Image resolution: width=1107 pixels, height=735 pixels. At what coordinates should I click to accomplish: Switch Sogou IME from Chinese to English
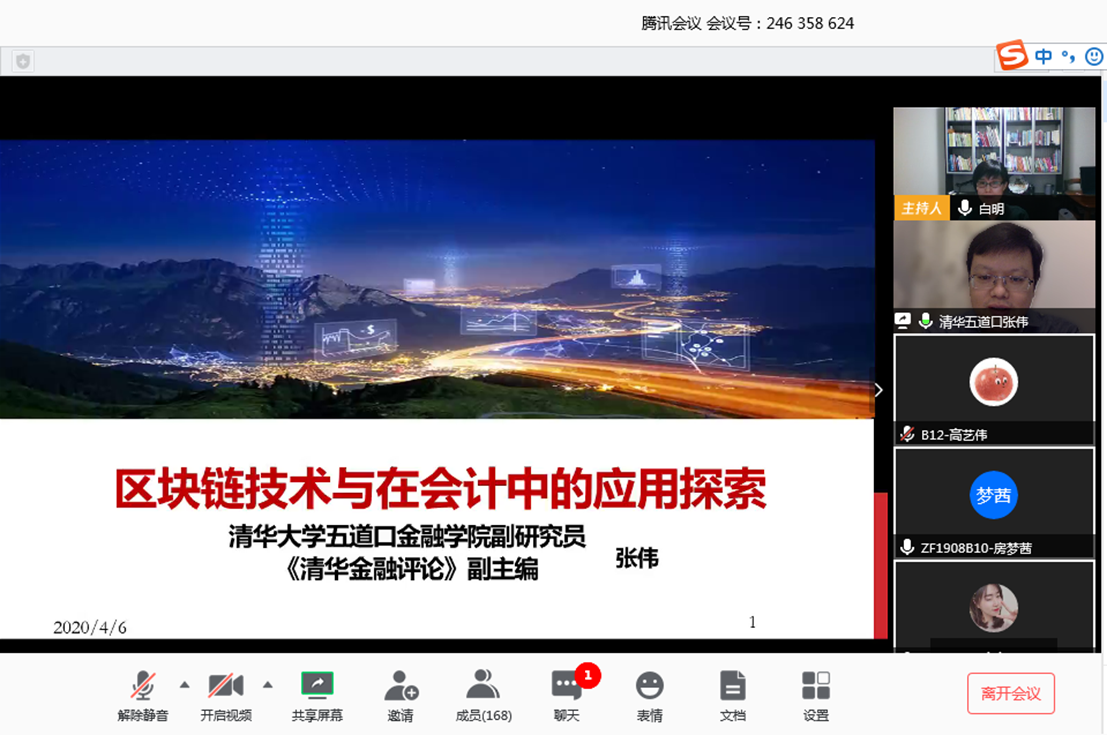[1043, 57]
